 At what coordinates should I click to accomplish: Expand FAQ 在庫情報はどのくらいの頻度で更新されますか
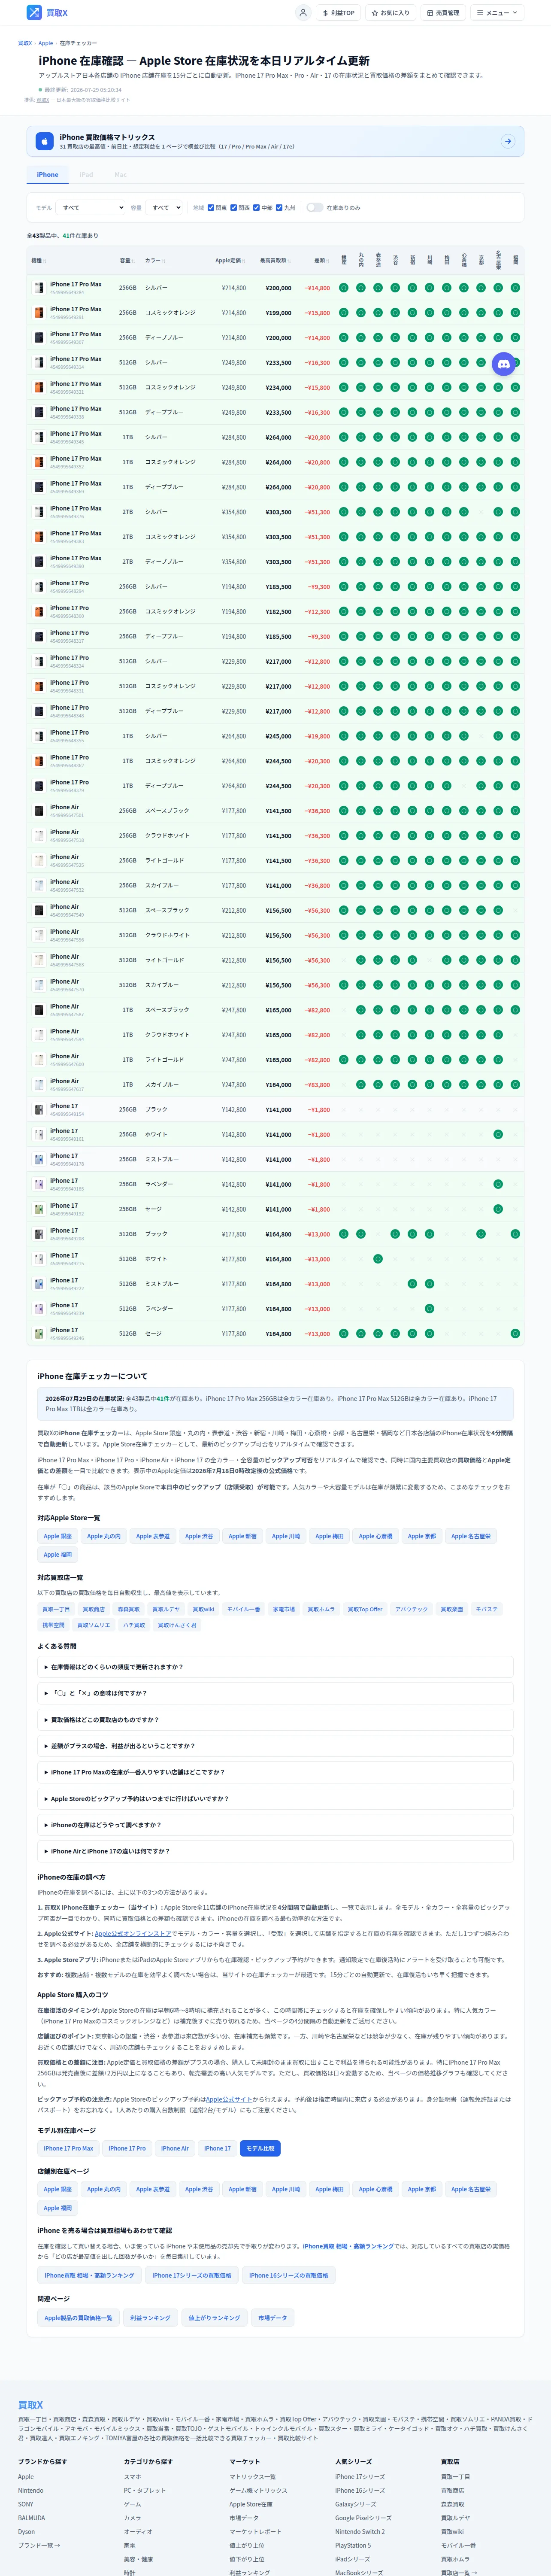click(x=275, y=1667)
